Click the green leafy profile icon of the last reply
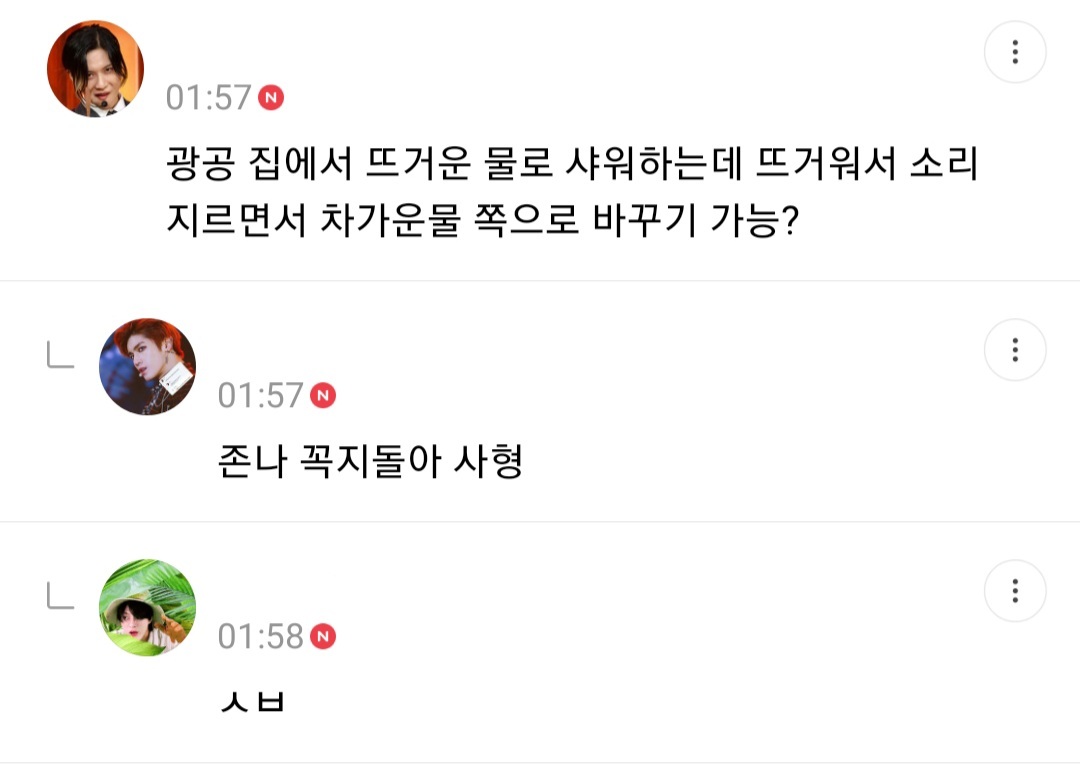Viewport: 1080px width, 771px height. coord(147,607)
